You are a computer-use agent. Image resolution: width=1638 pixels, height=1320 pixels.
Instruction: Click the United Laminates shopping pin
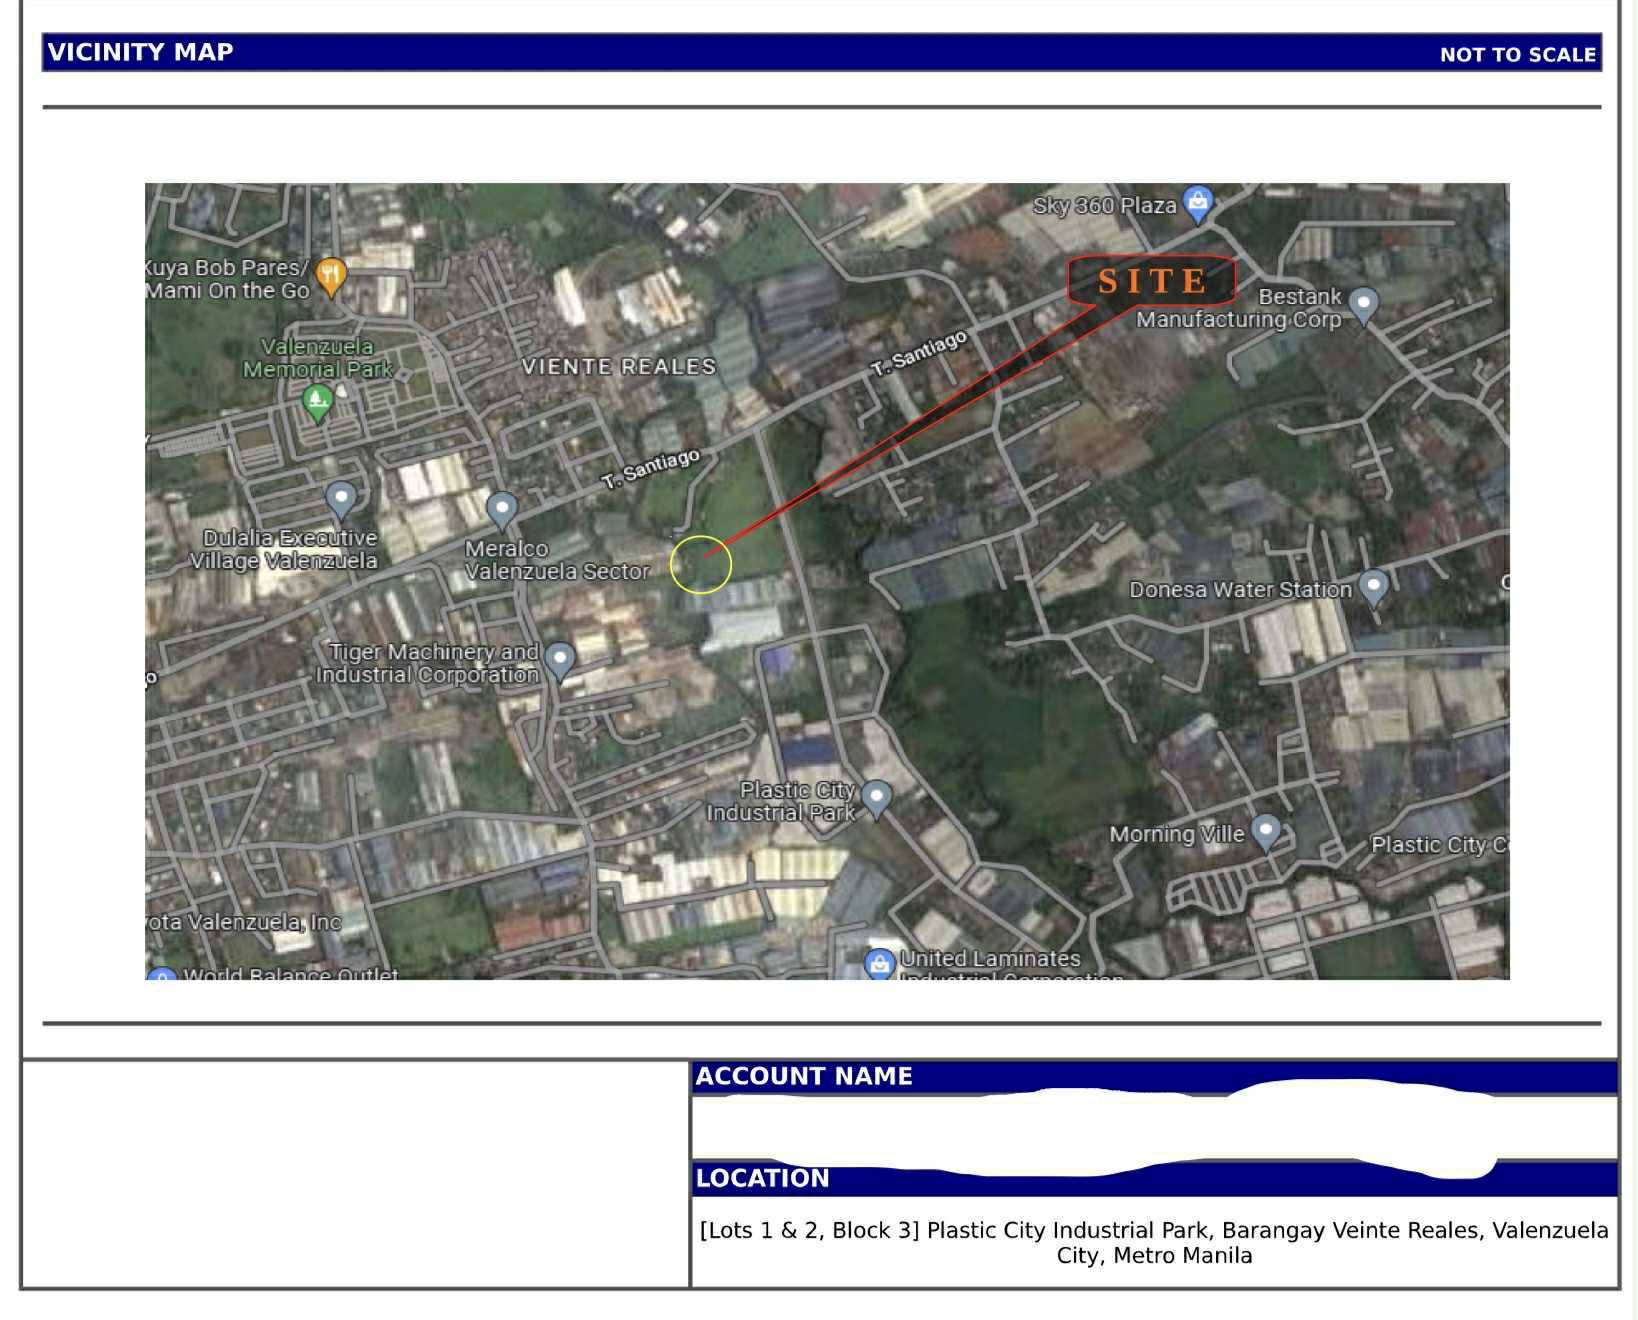click(x=879, y=963)
